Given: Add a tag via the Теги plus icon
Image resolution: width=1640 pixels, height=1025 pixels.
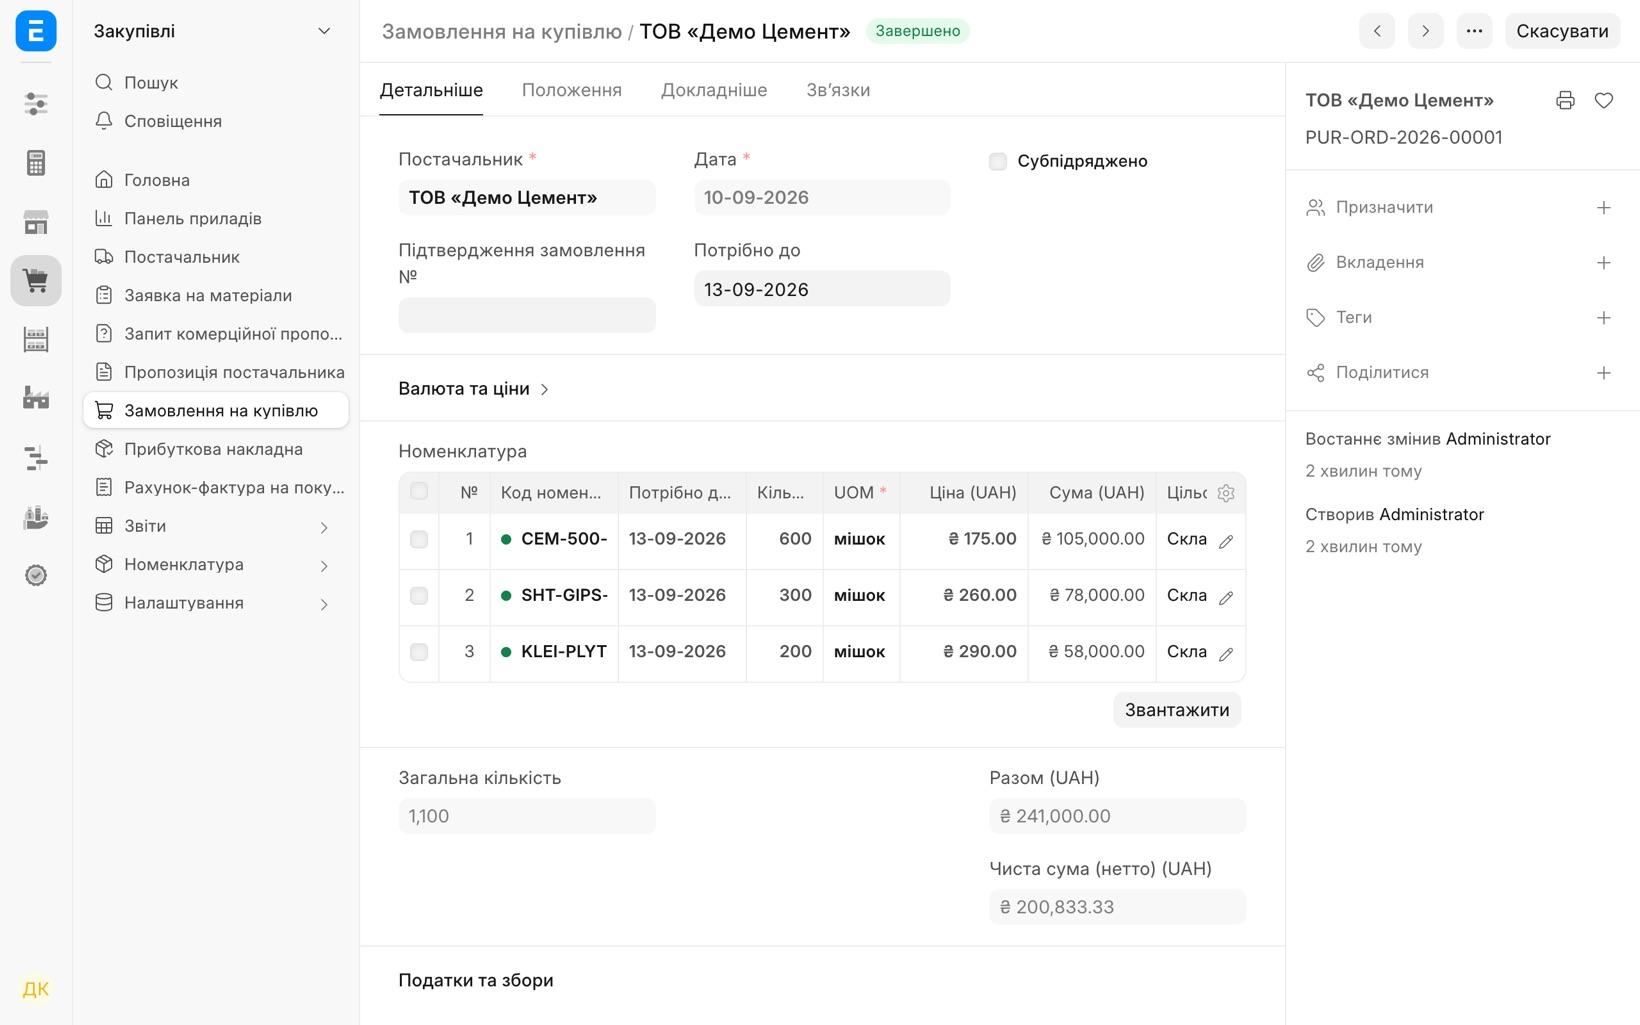Looking at the screenshot, I should [1604, 318].
